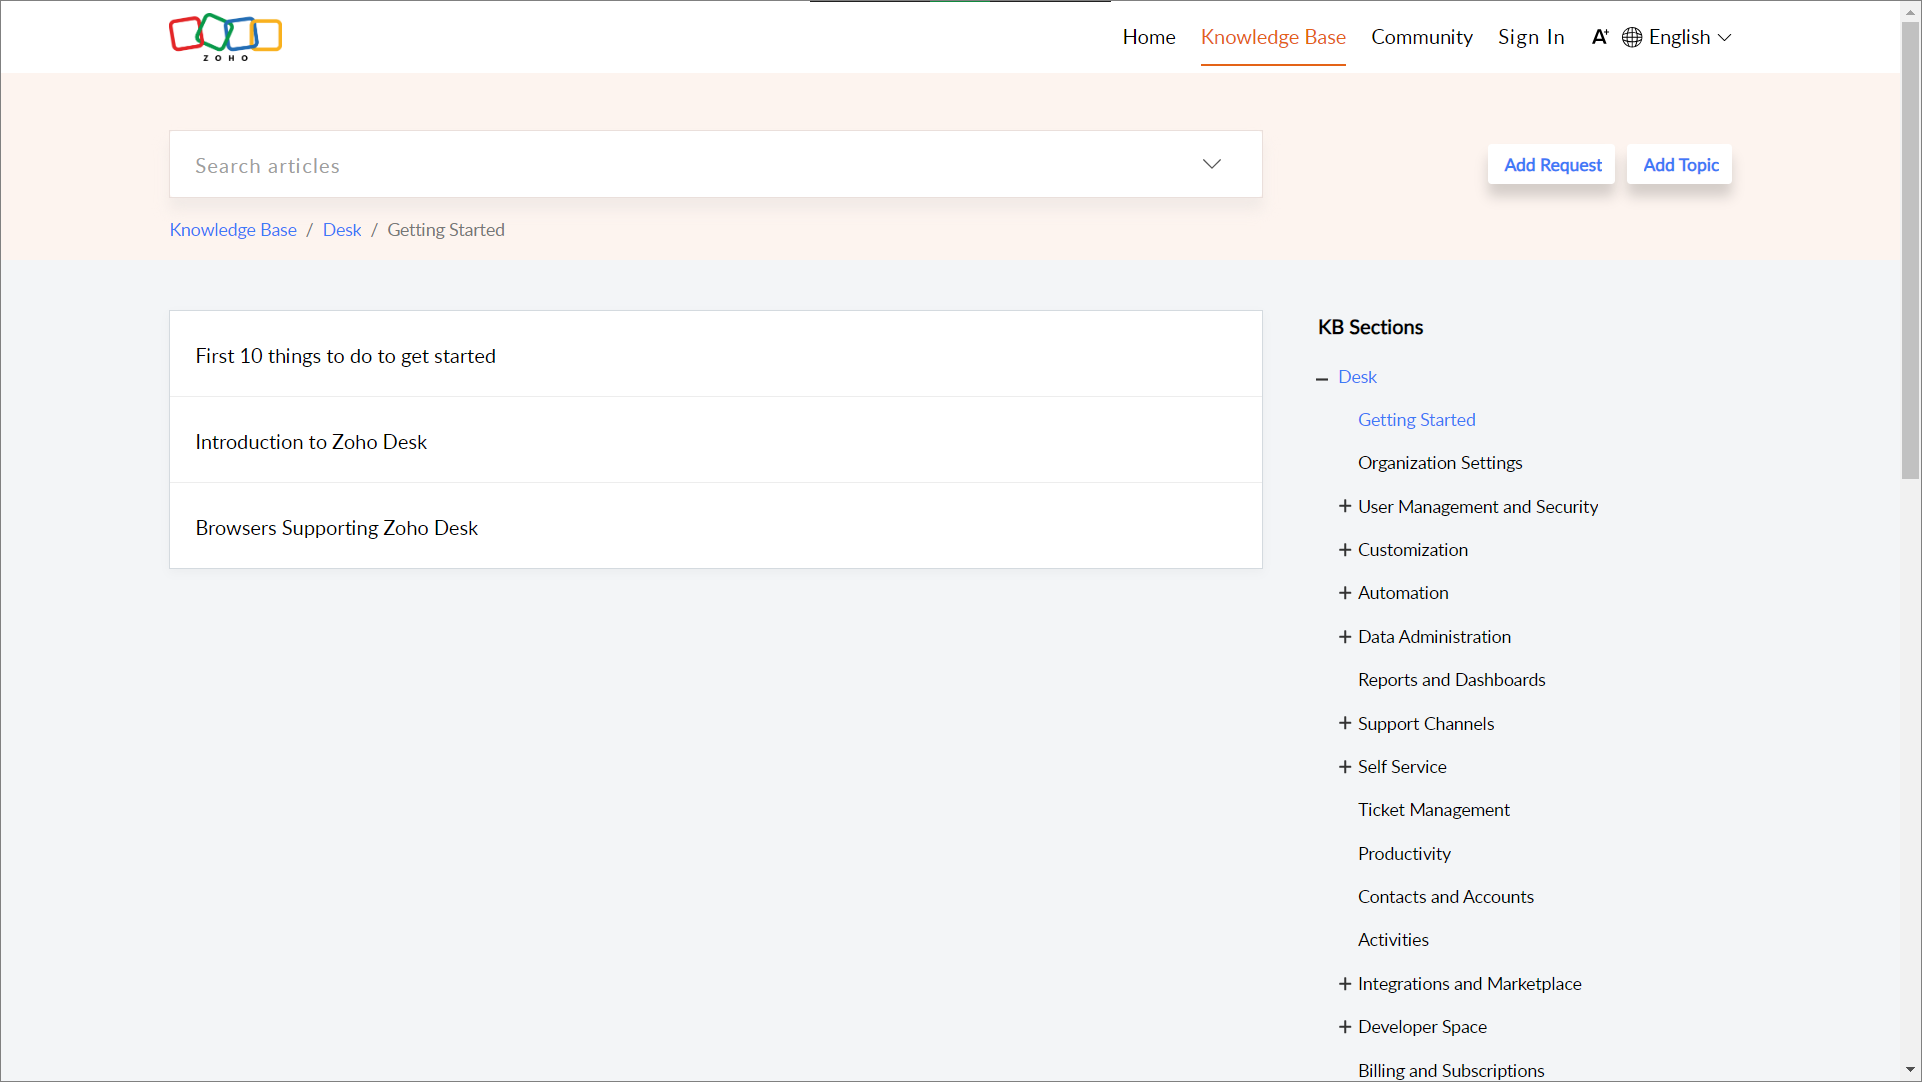Click the Knowledge Base breadcrumb link

[x=233, y=230]
